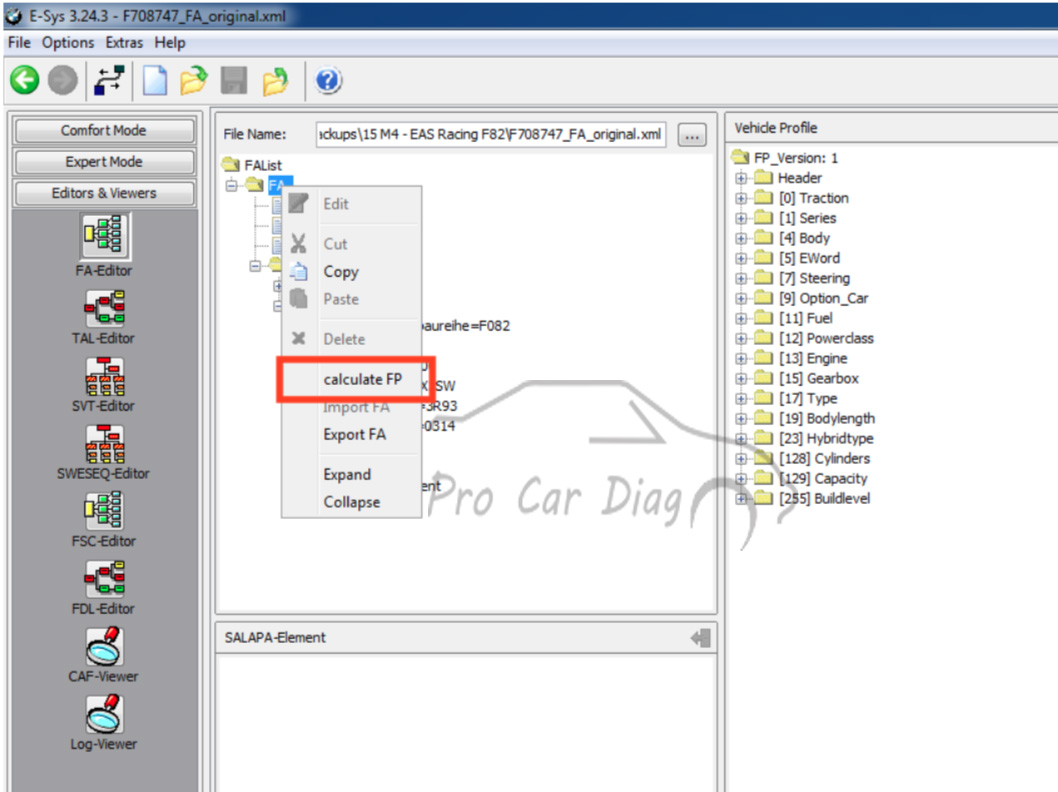The width and height of the screenshot is (1058, 792).
Task: Open the Options menu
Action: [67, 43]
